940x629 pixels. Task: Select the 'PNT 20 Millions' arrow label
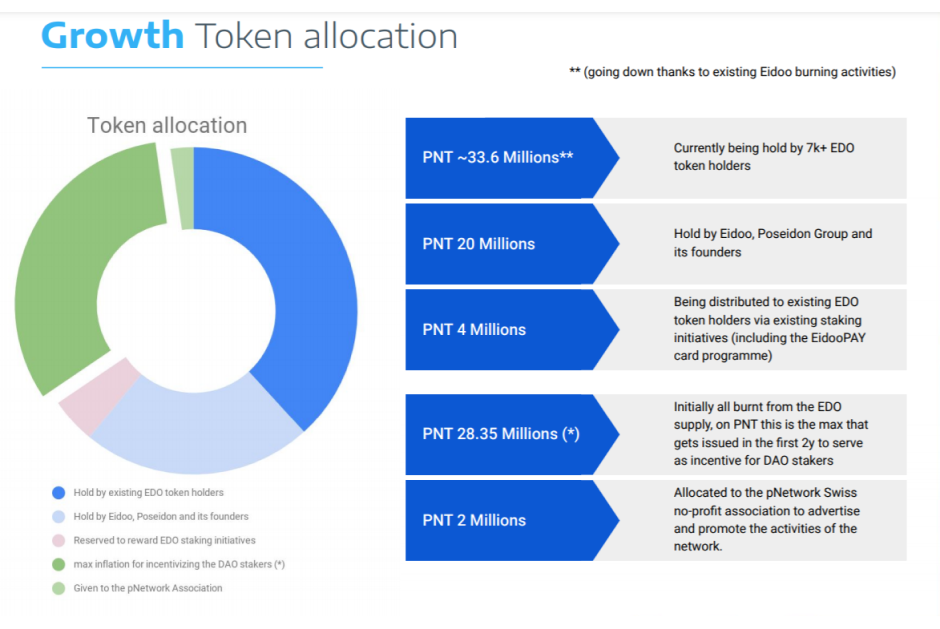(512, 244)
